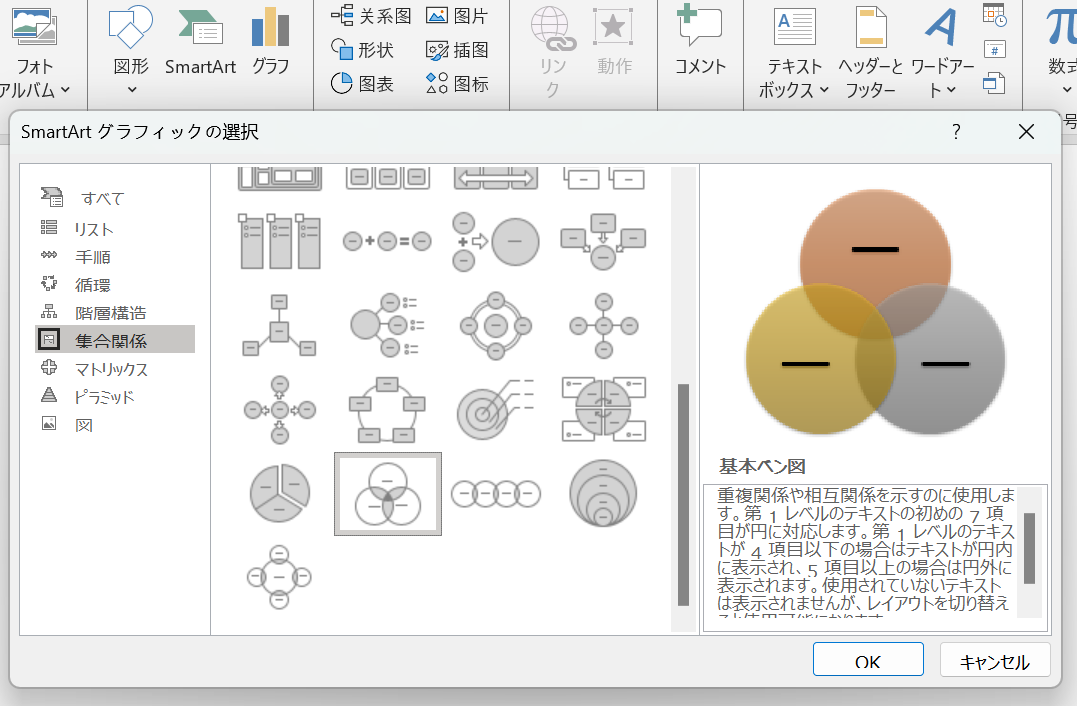Click the layout gallery vertical scrollbar thumb
The height and width of the screenshot is (706, 1077).
[x=683, y=494]
